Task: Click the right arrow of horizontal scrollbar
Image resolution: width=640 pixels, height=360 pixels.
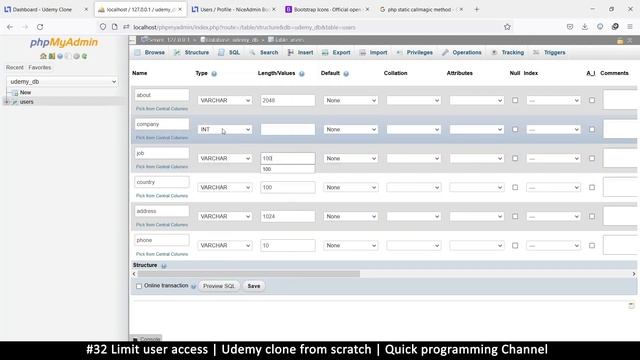Action: point(634,274)
